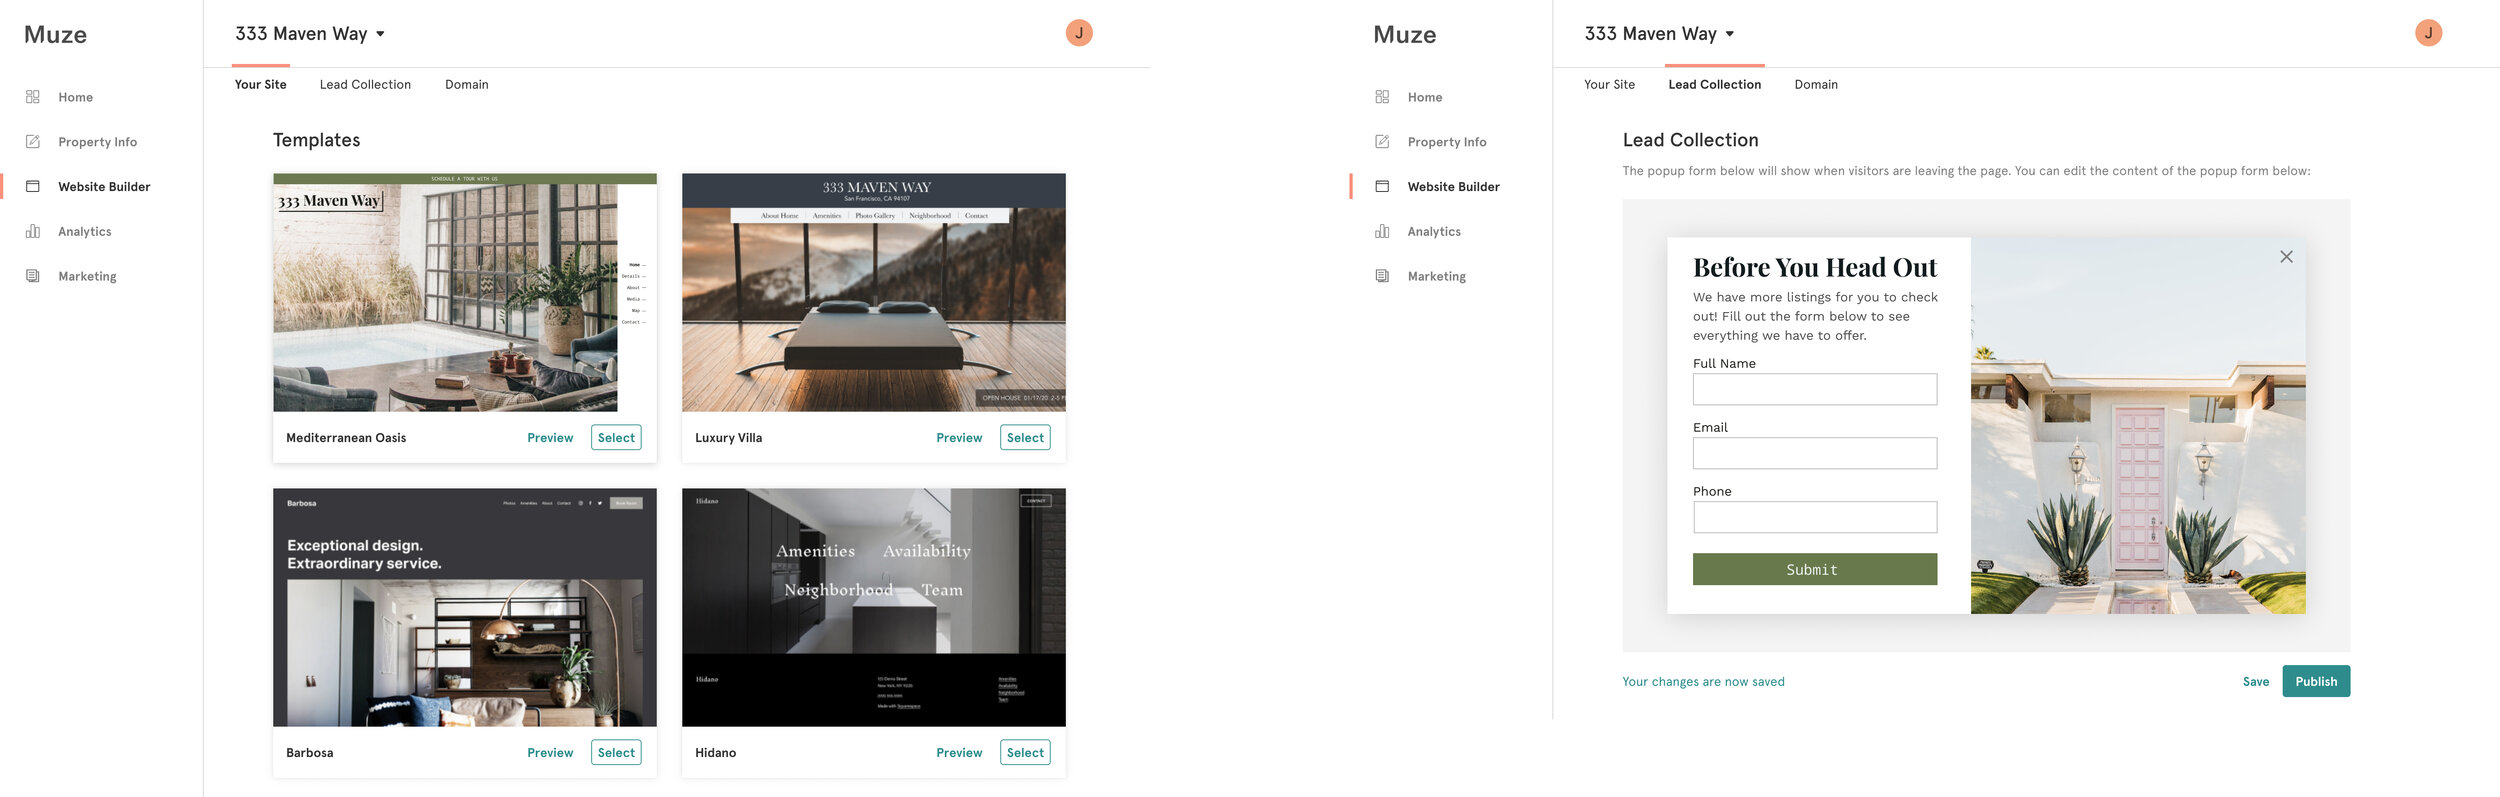Image resolution: width=2500 pixels, height=797 pixels.
Task: Open Marketing label in right screen sidebar
Action: point(1437,276)
